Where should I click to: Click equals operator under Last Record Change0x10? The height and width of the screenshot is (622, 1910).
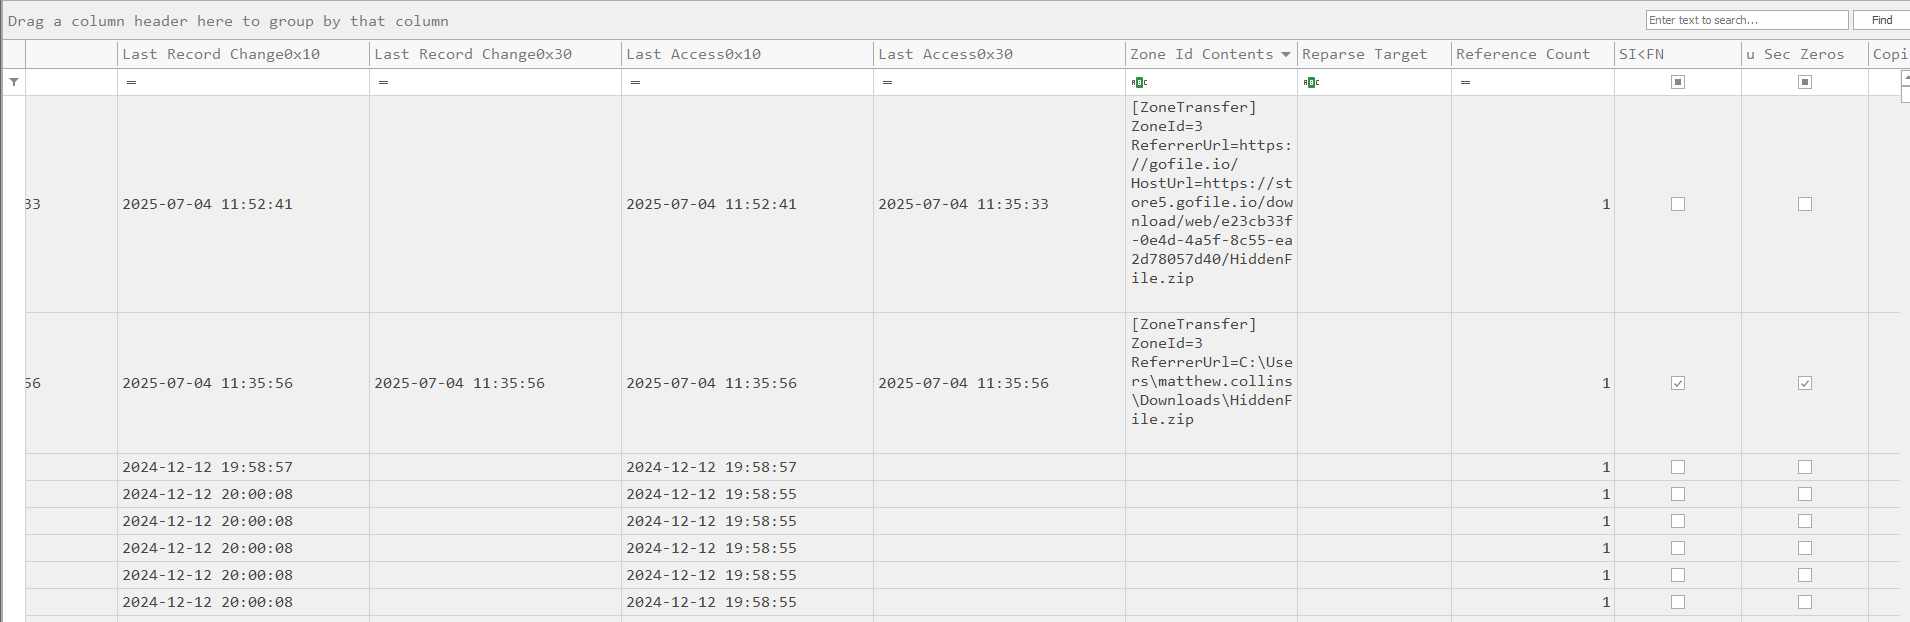pos(131,82)
